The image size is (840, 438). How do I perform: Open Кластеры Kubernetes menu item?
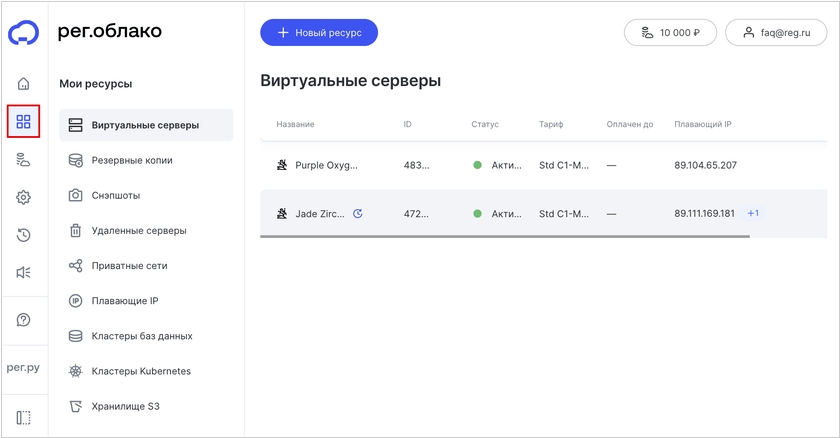tap(141, 371)
